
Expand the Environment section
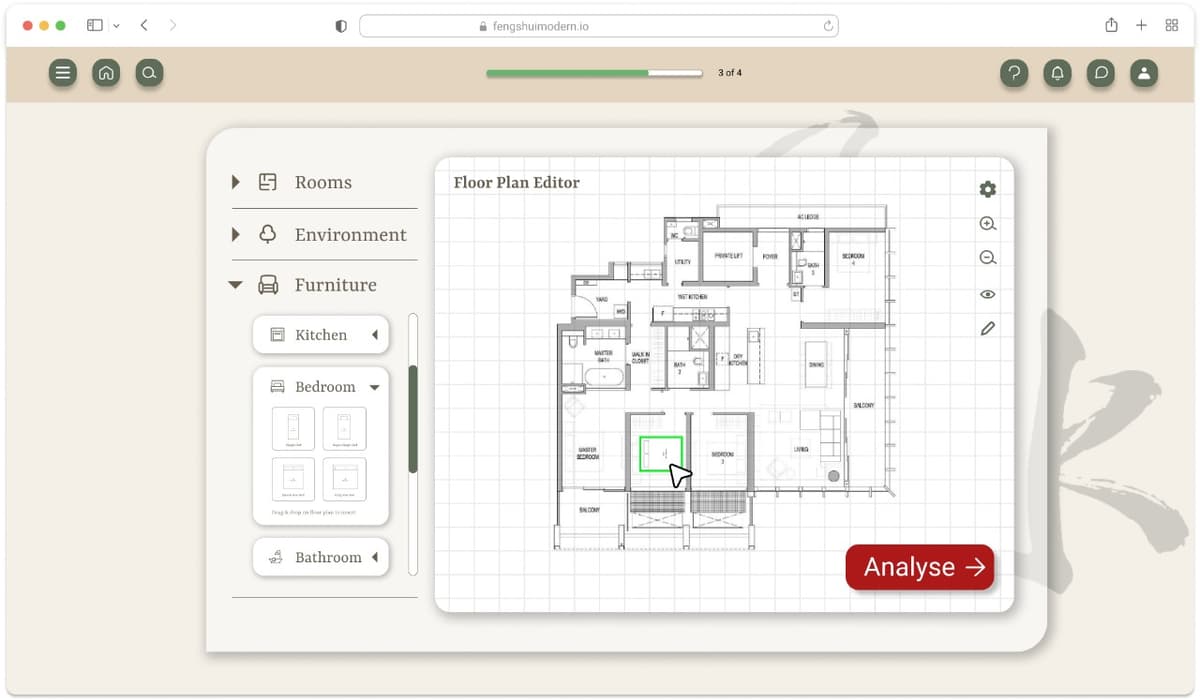(x=235, y=234)
